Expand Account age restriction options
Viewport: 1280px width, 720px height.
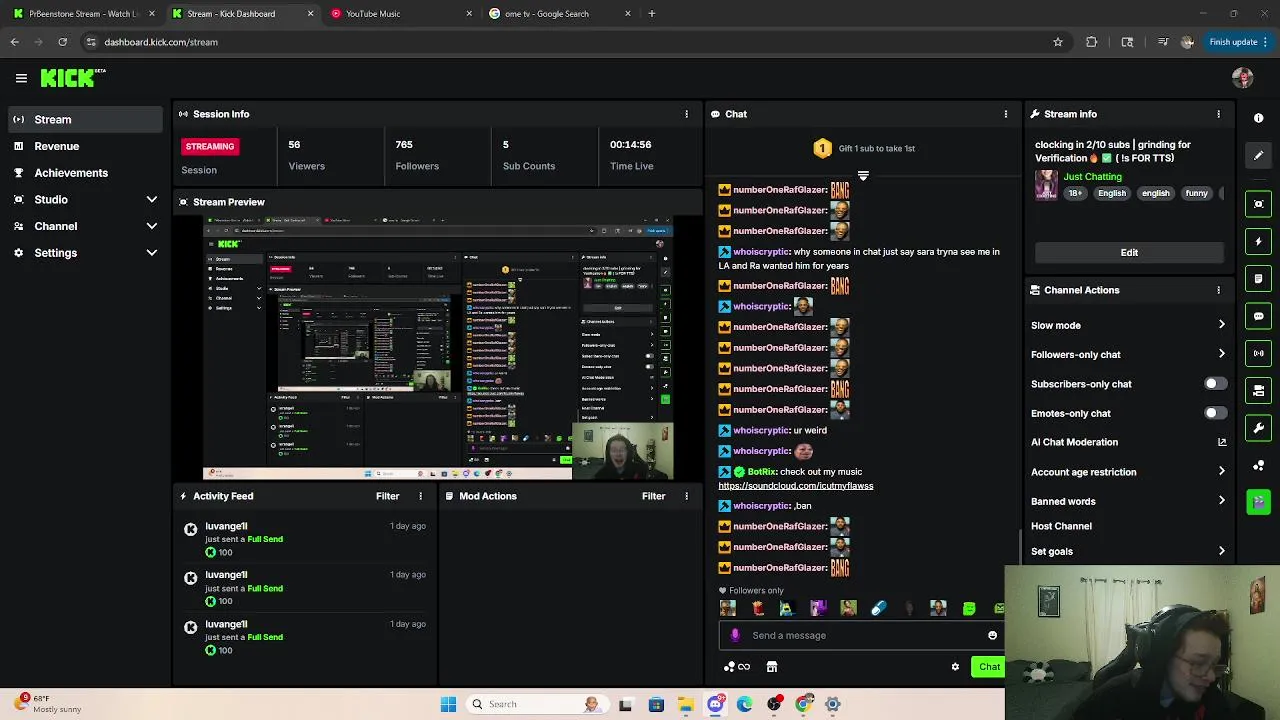click(1222, 471)
